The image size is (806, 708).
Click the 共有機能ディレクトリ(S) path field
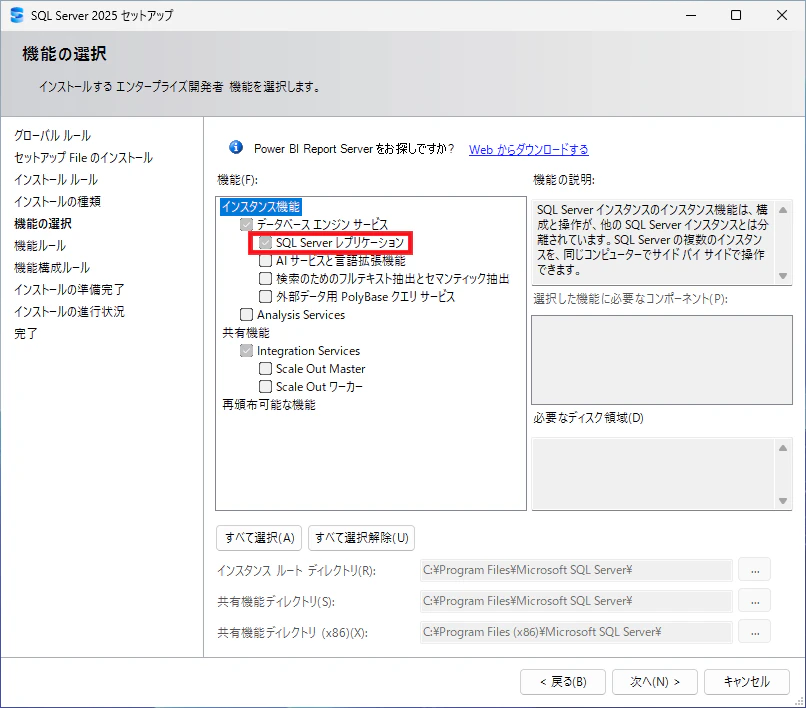coord(576,601)
